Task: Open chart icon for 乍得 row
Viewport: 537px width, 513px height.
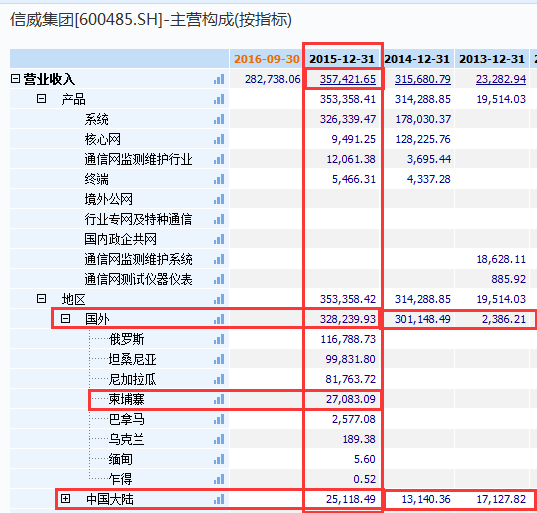Action: [219, 479]
